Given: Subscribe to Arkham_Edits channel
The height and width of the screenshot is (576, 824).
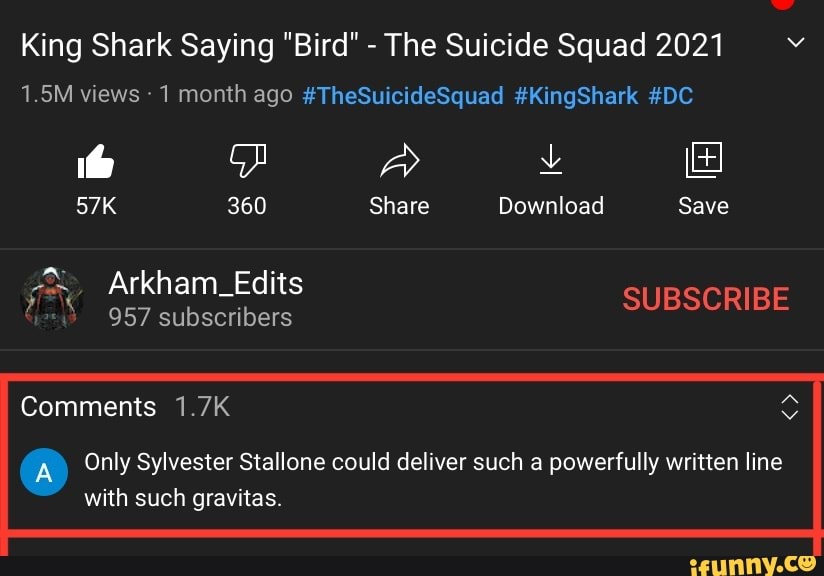Looking at the screenshot, I should tap(706, 299).
